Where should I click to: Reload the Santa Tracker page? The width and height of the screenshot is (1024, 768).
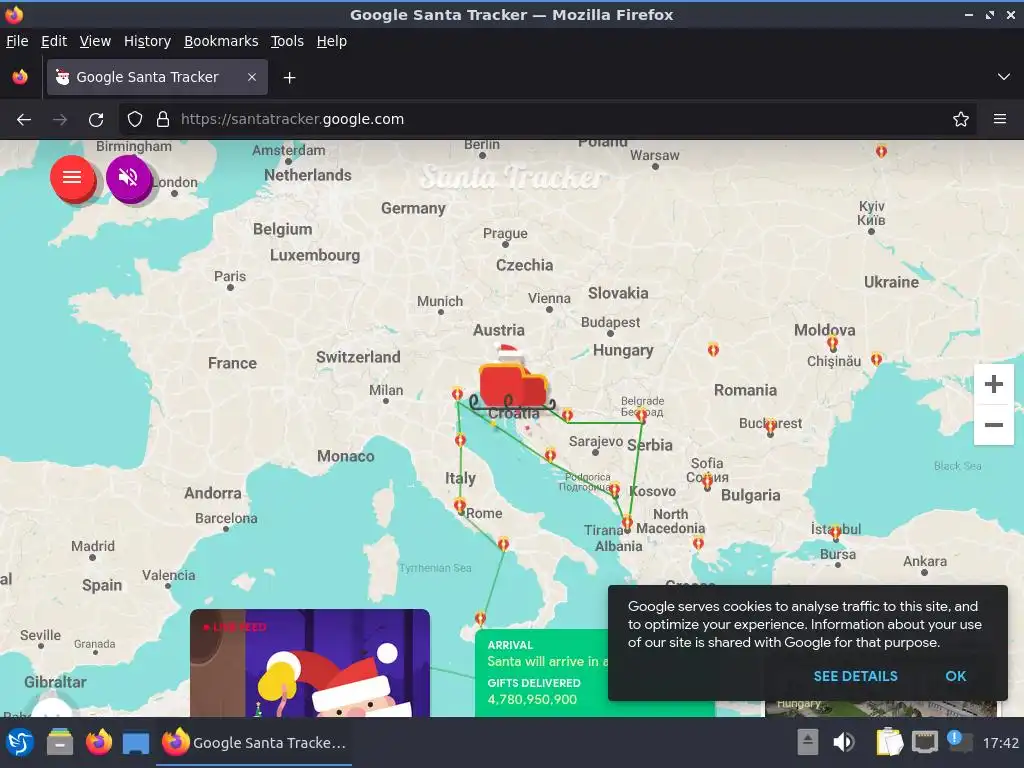[96, 120]
